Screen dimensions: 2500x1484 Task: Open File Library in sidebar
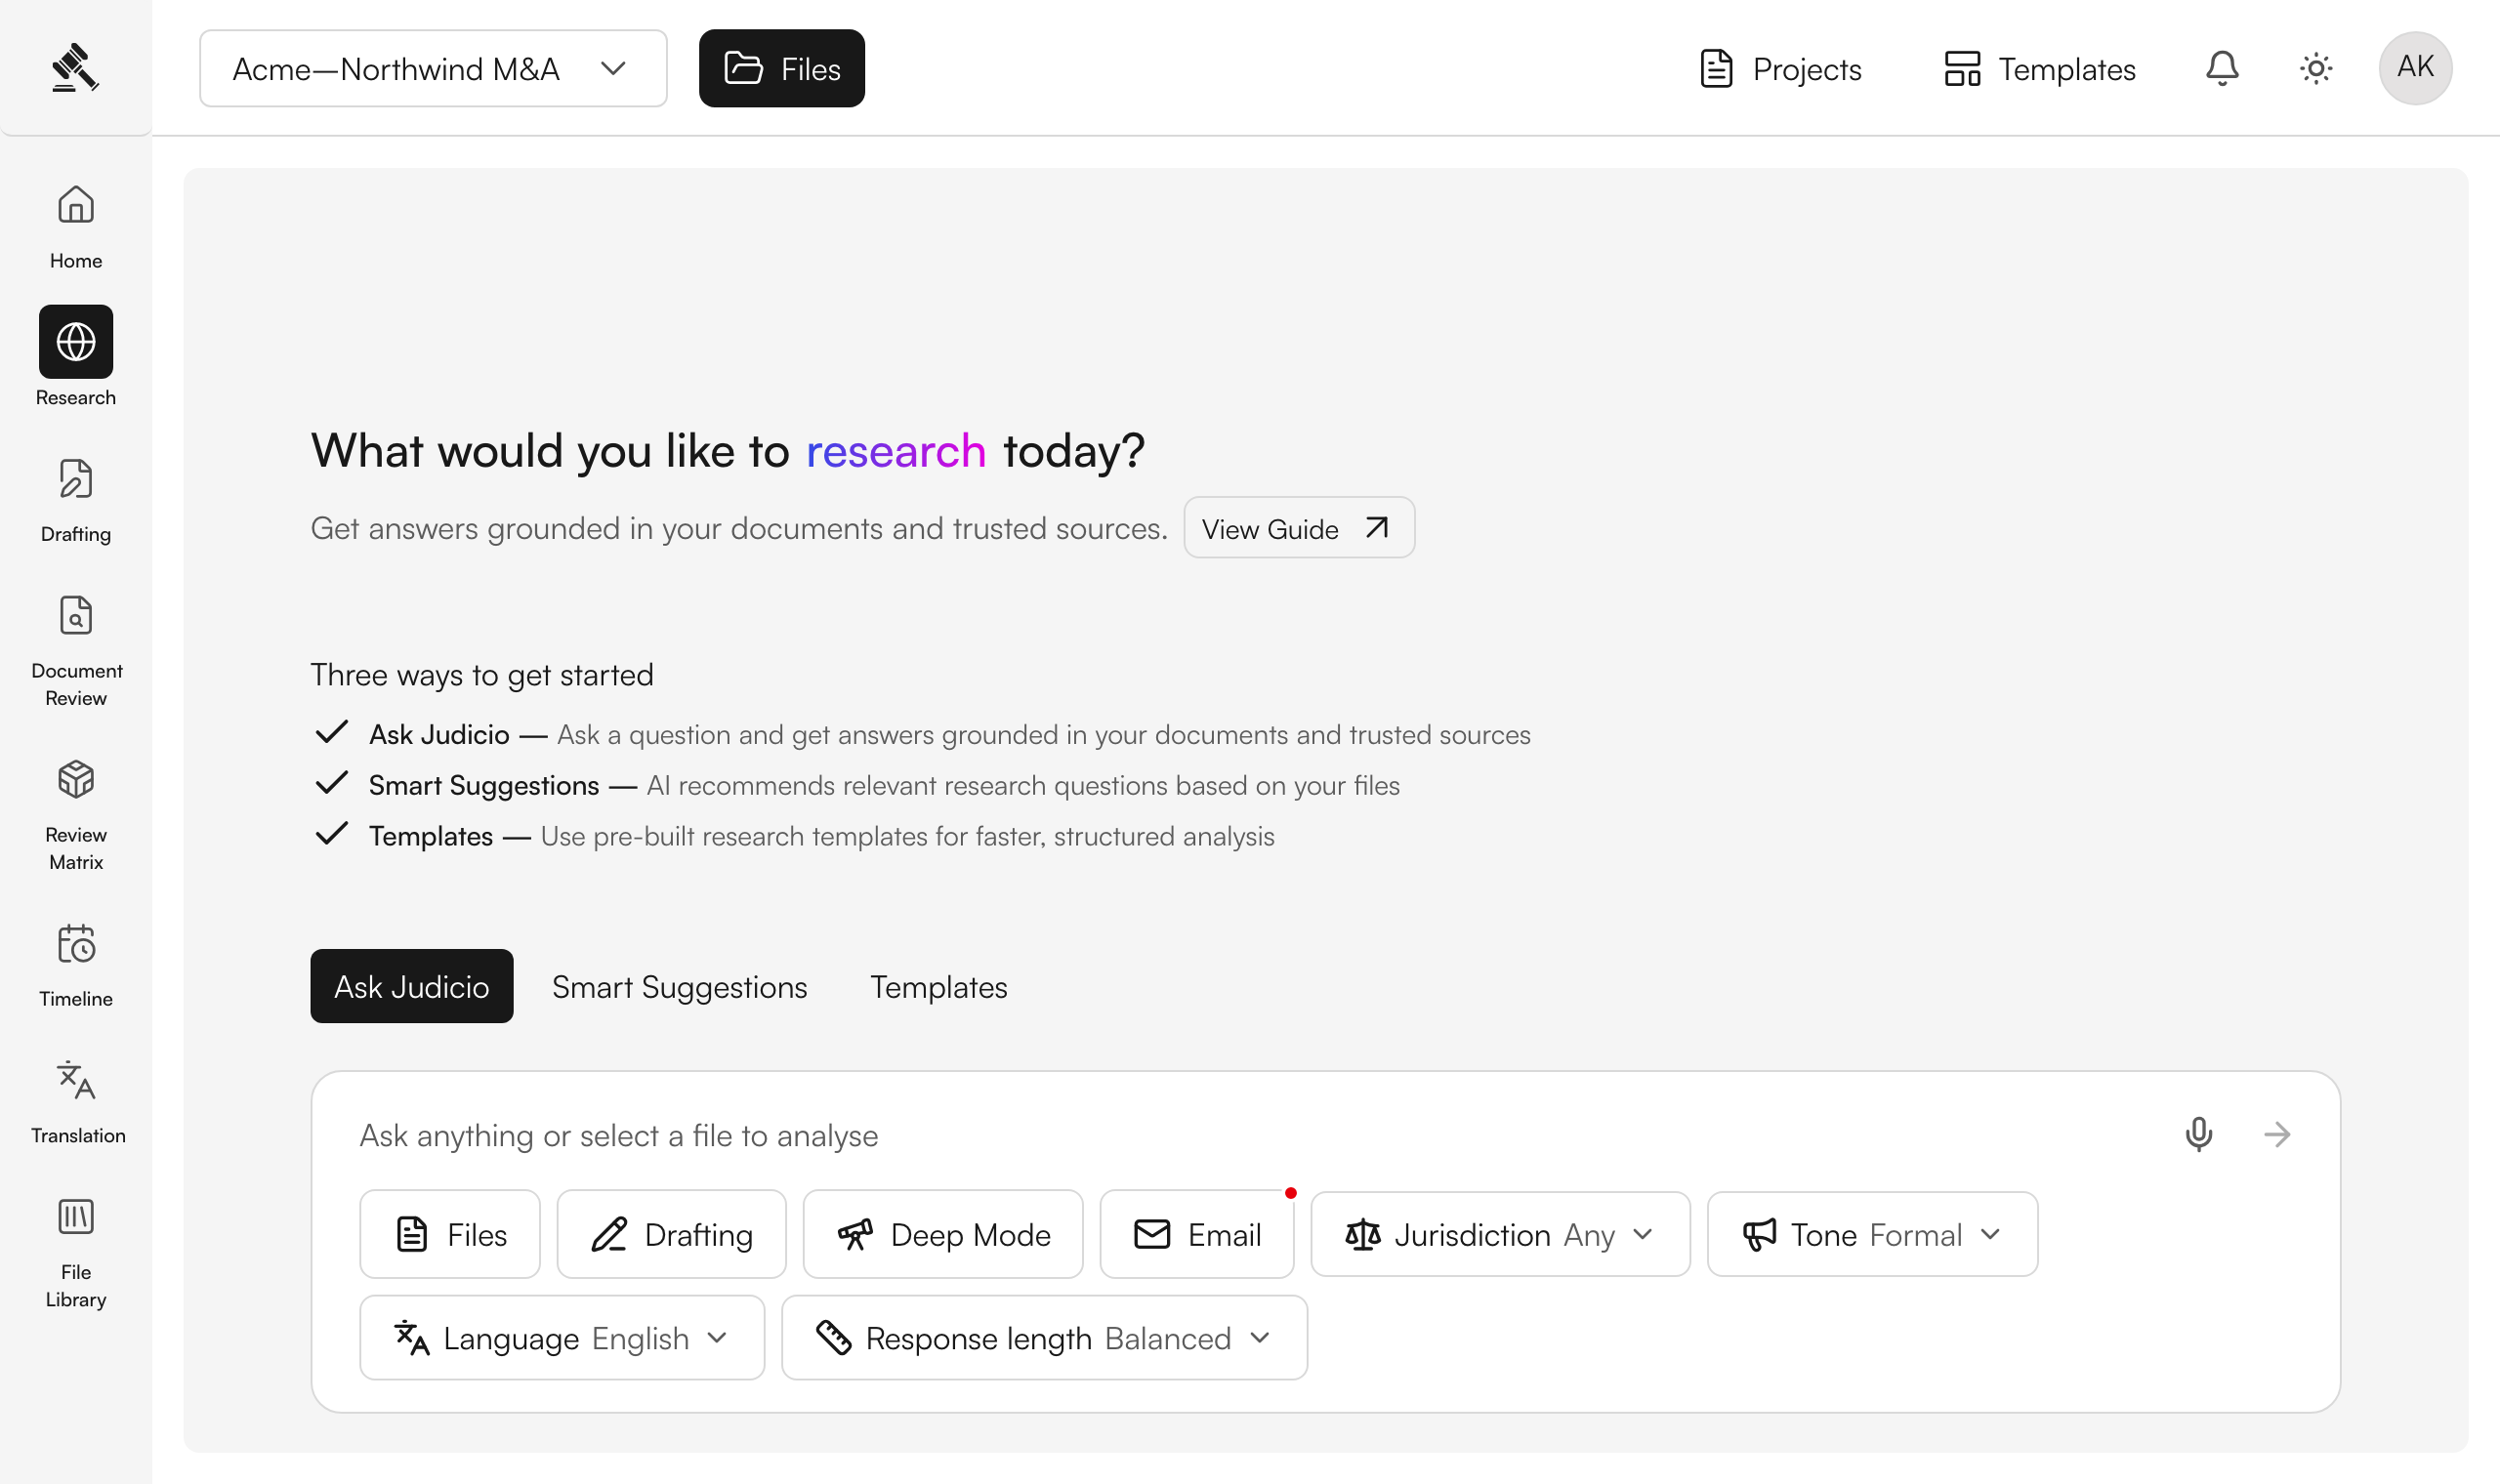[76, 1254]
